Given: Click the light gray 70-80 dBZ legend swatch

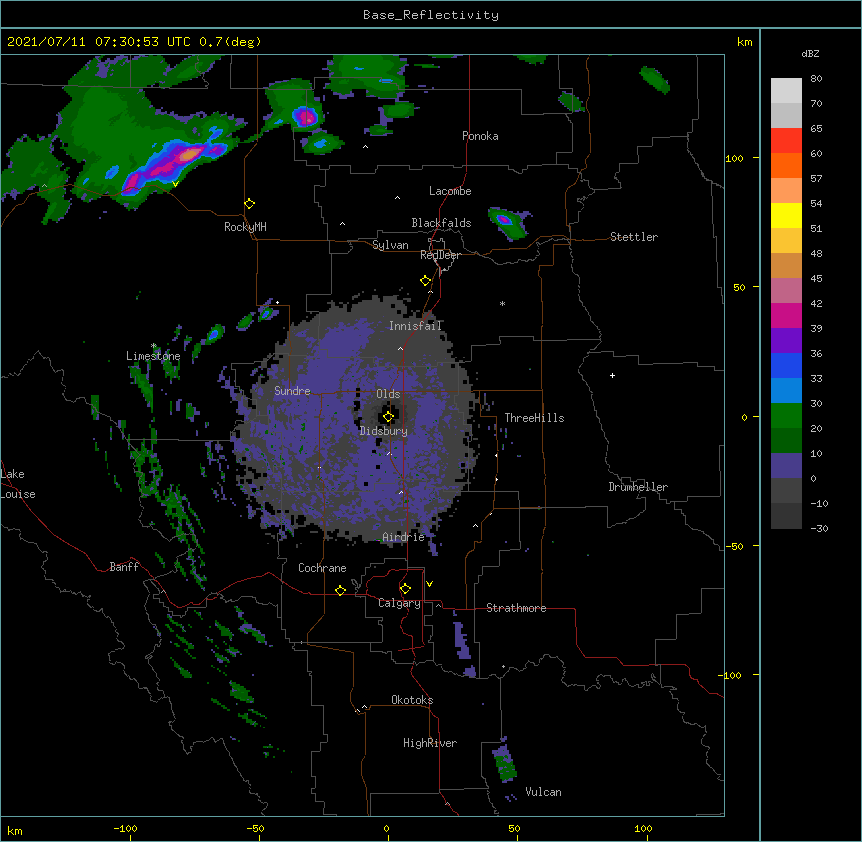Looking at the screenshot, I should 786,91.
